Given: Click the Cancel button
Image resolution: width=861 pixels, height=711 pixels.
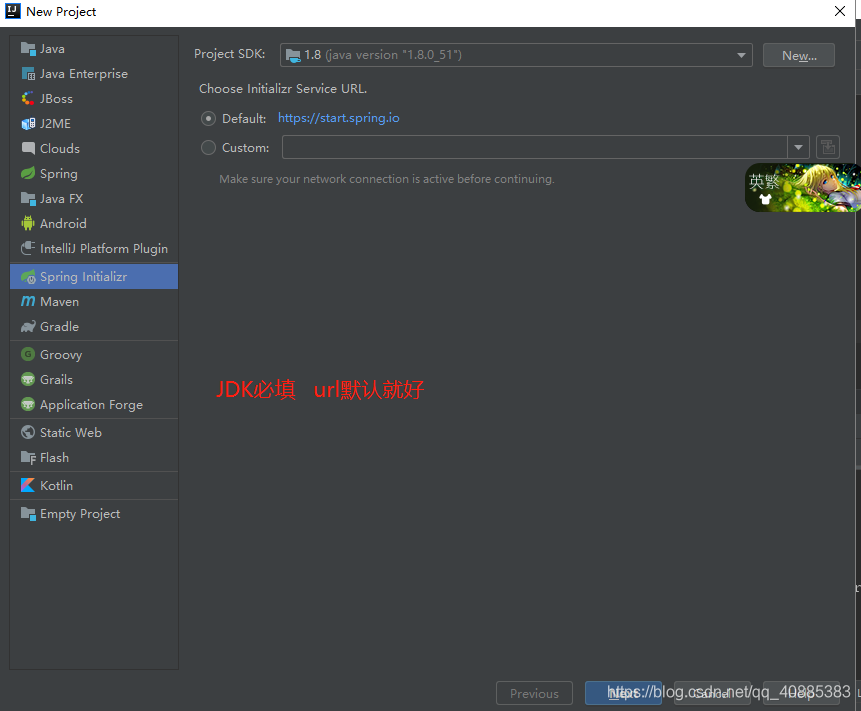Looking at the screenshot, I should point(712,693).
